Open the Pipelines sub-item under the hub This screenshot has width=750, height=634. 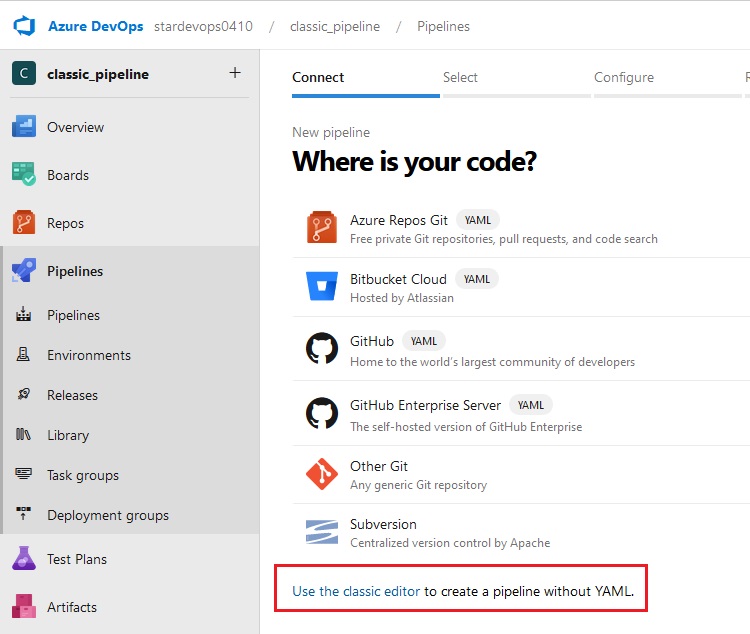[x=74, y=315]
